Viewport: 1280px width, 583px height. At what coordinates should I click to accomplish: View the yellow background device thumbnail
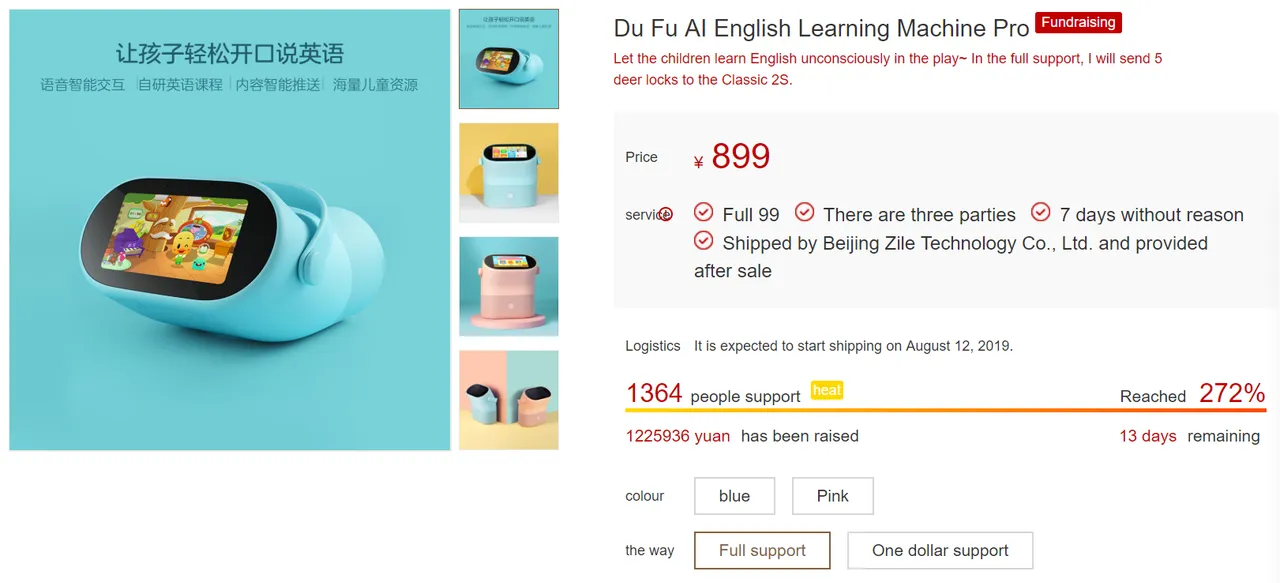pos(509,172)
